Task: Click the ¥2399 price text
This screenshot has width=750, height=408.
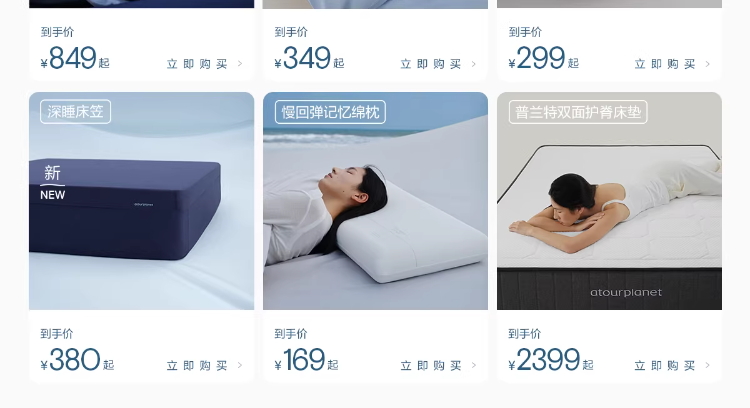Action: coord(551,360)
